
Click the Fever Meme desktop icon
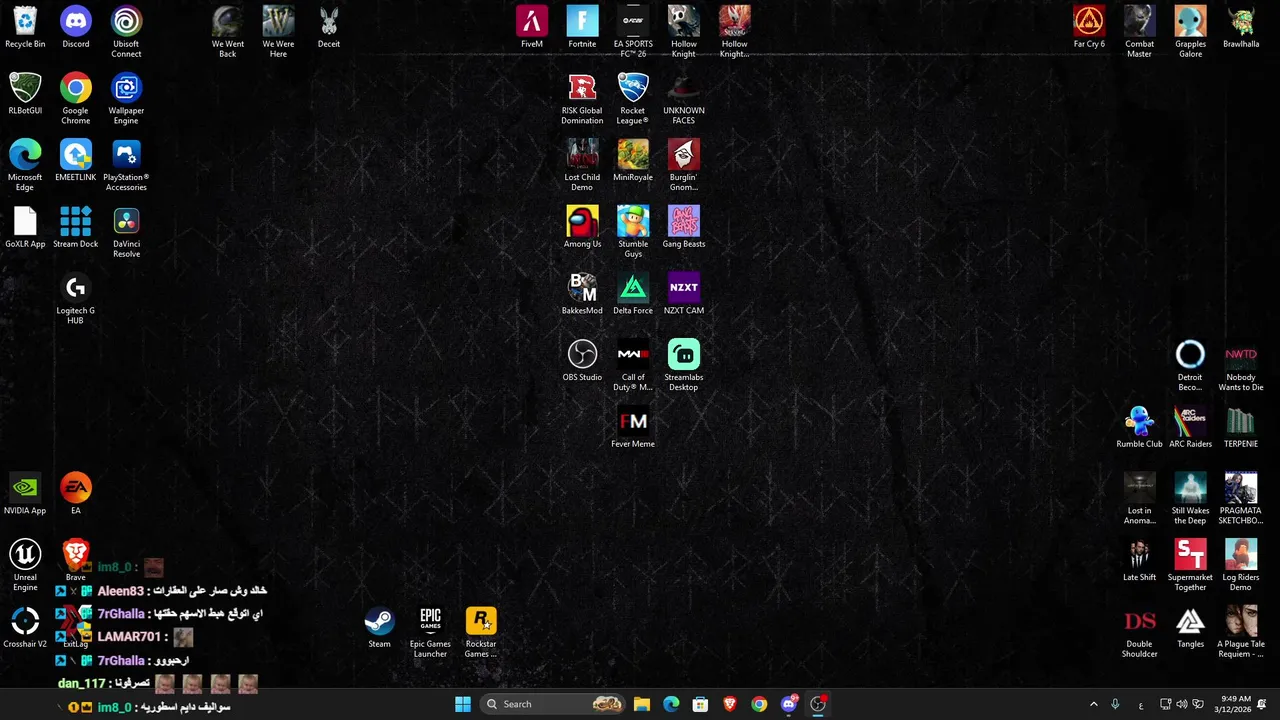pyautogui.click(x=633, y=427)
